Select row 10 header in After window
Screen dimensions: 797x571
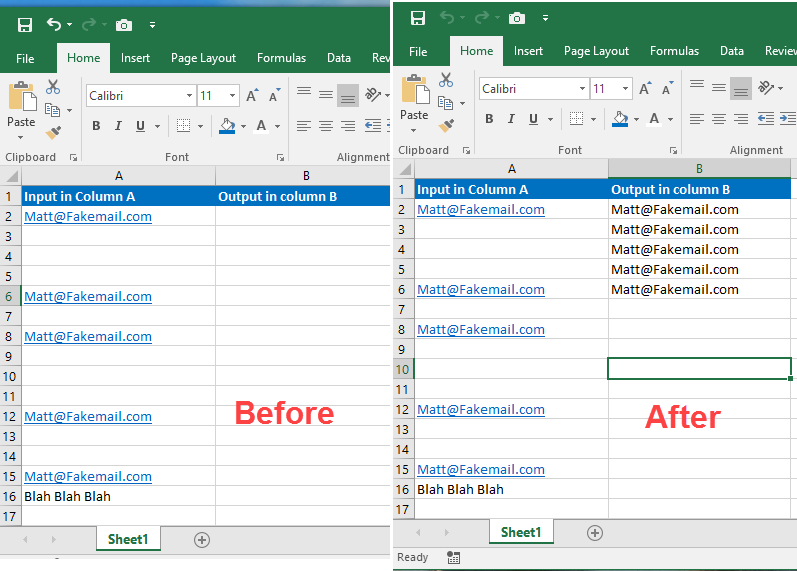403,369
